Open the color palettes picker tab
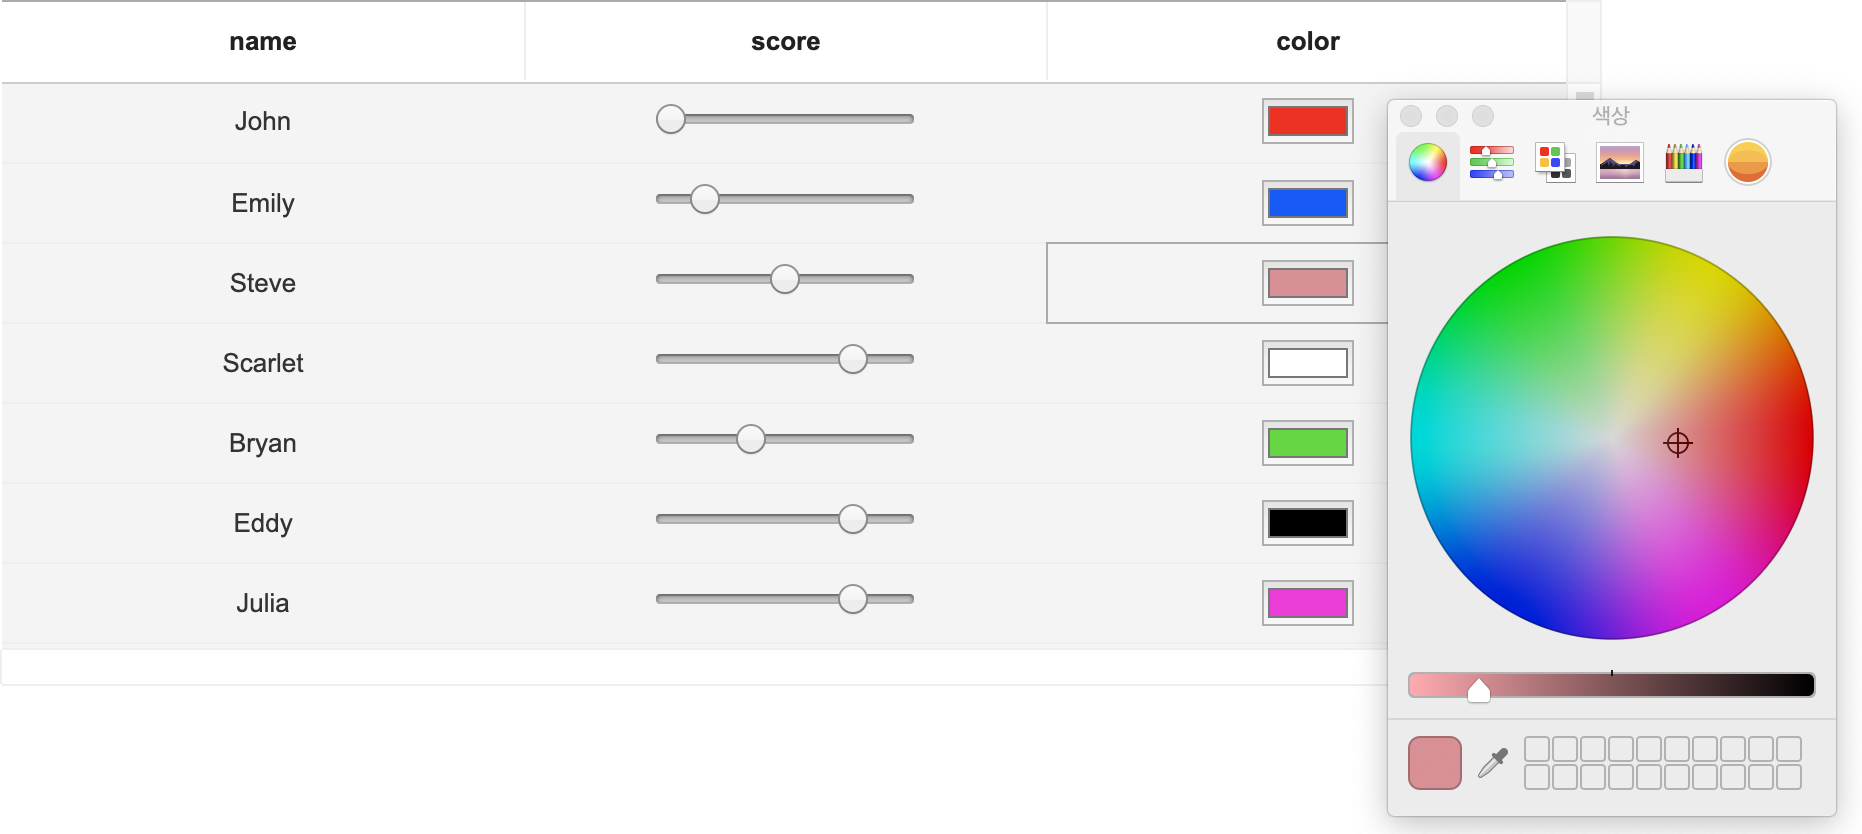 (1555, 162)
